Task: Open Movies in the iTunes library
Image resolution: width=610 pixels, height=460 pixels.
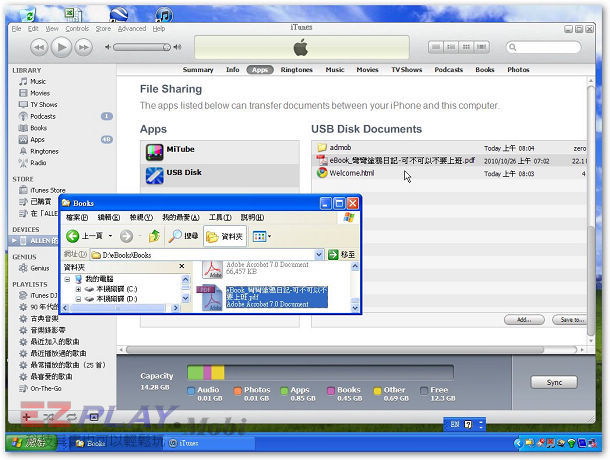Action: (40, 93)
